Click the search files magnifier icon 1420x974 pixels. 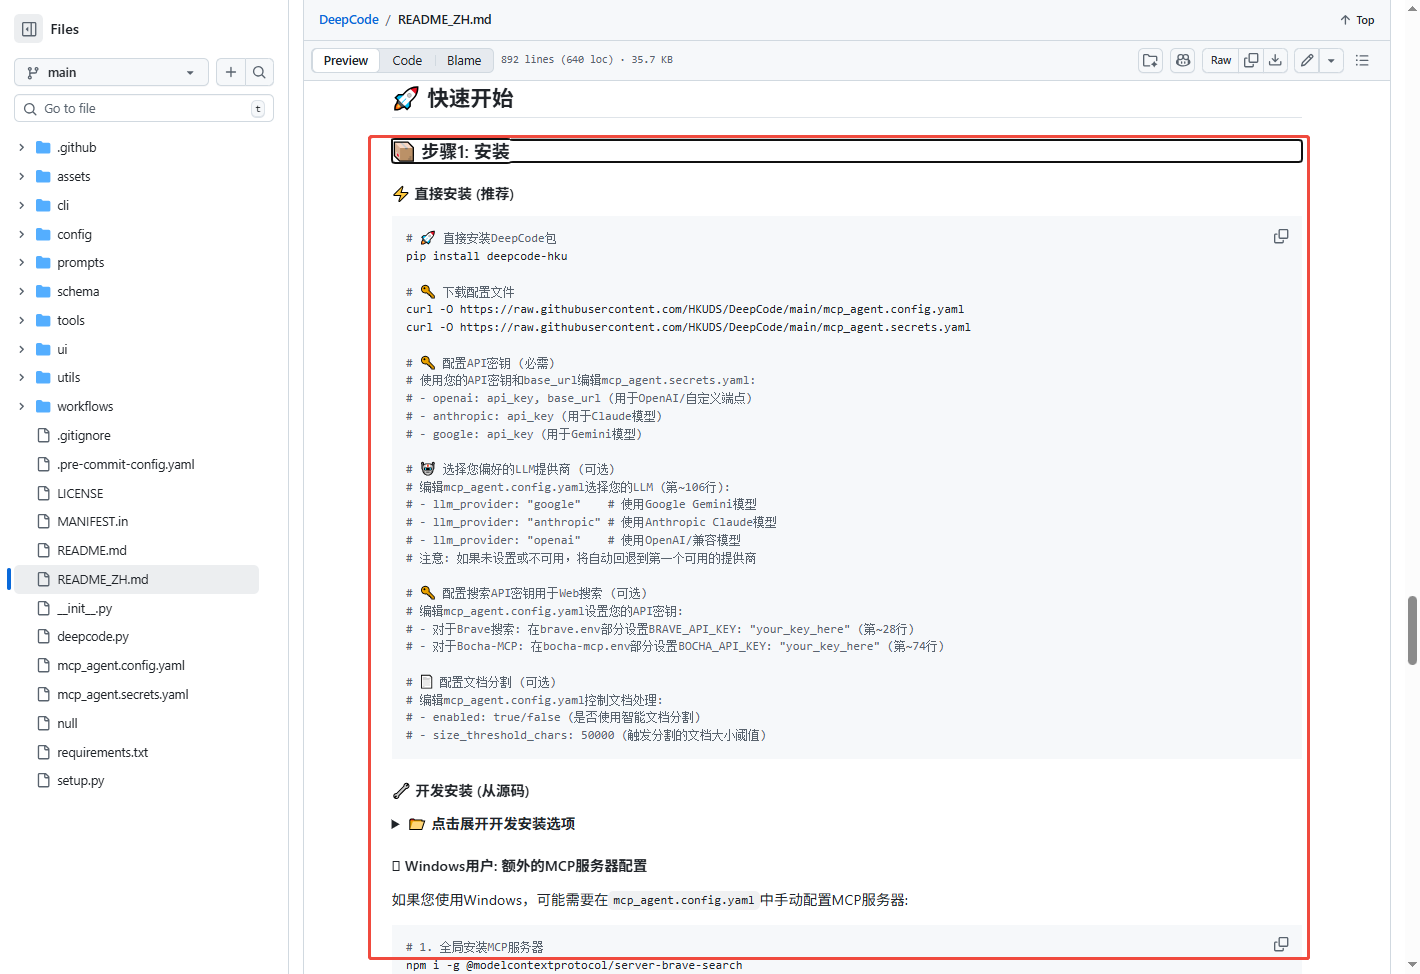[259, 72]
